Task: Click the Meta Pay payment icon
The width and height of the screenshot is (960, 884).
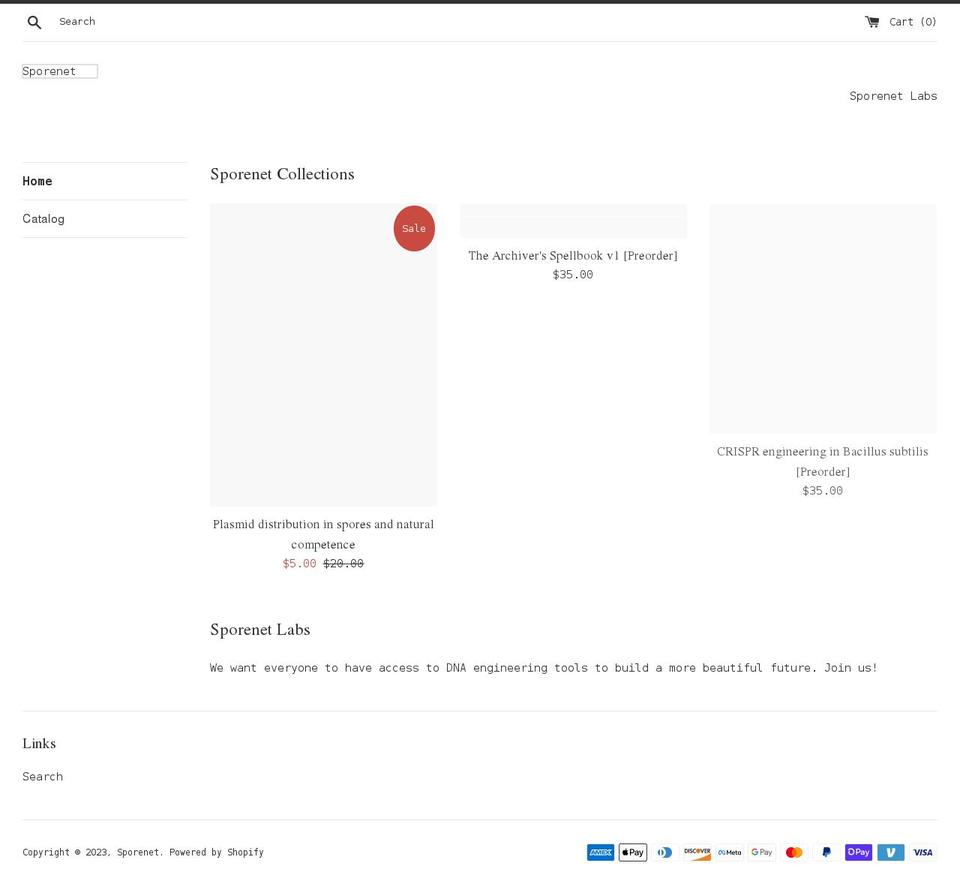Action: coord(729,852)
